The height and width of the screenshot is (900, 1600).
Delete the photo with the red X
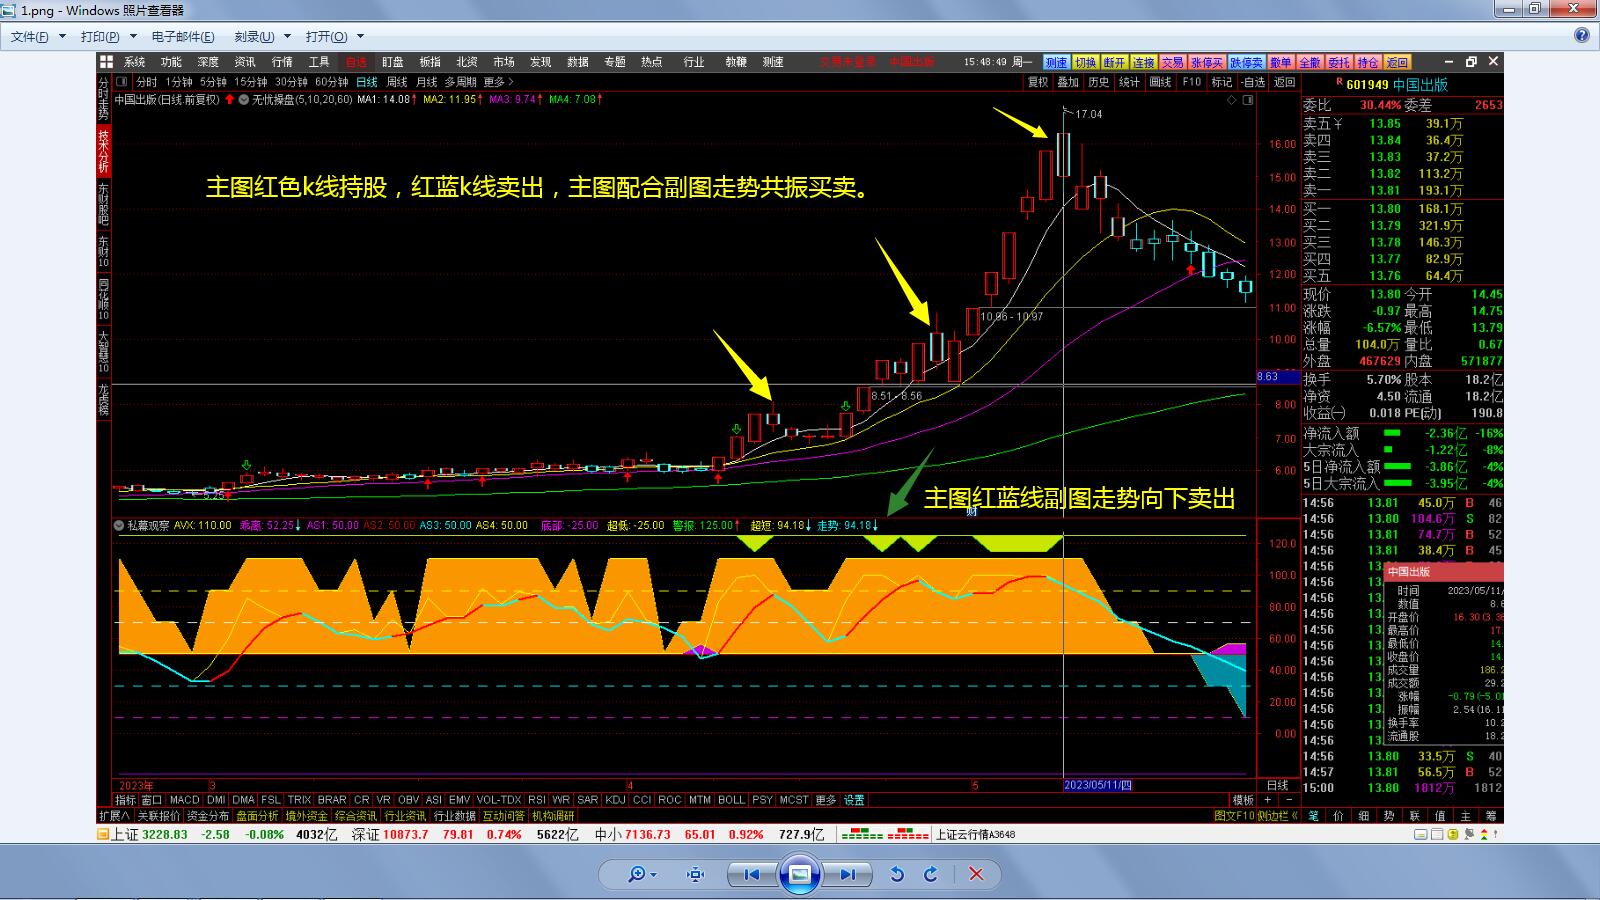point(976,874)
